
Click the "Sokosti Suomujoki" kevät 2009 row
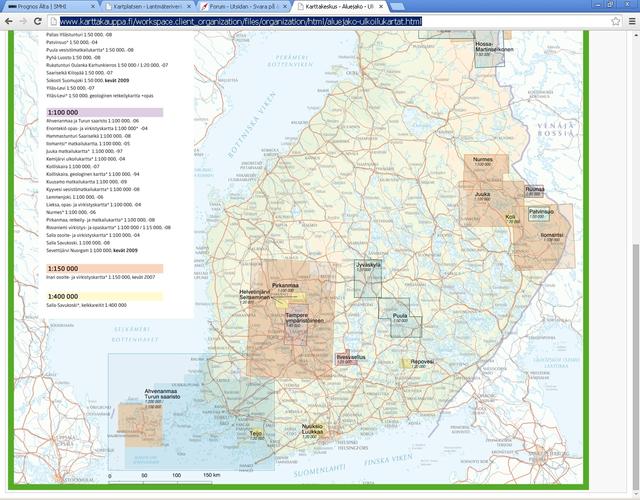click(x=87, y=80)
